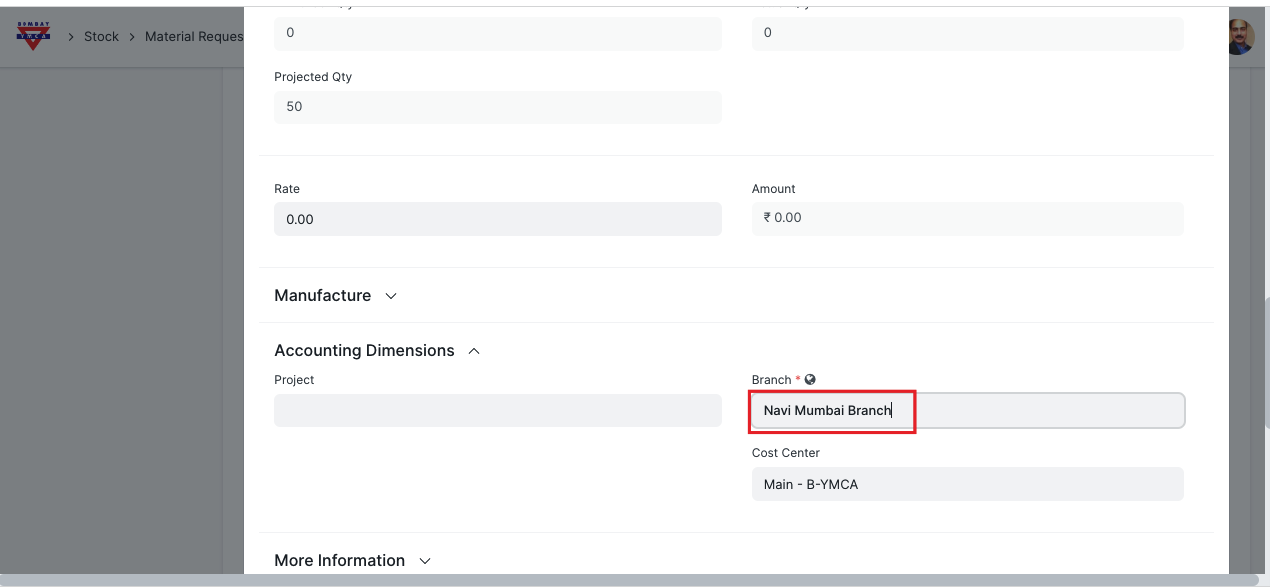Click the Rate field showing 0.00
The height and width of the screenshot is (587, 1270).
coord(497,219)
